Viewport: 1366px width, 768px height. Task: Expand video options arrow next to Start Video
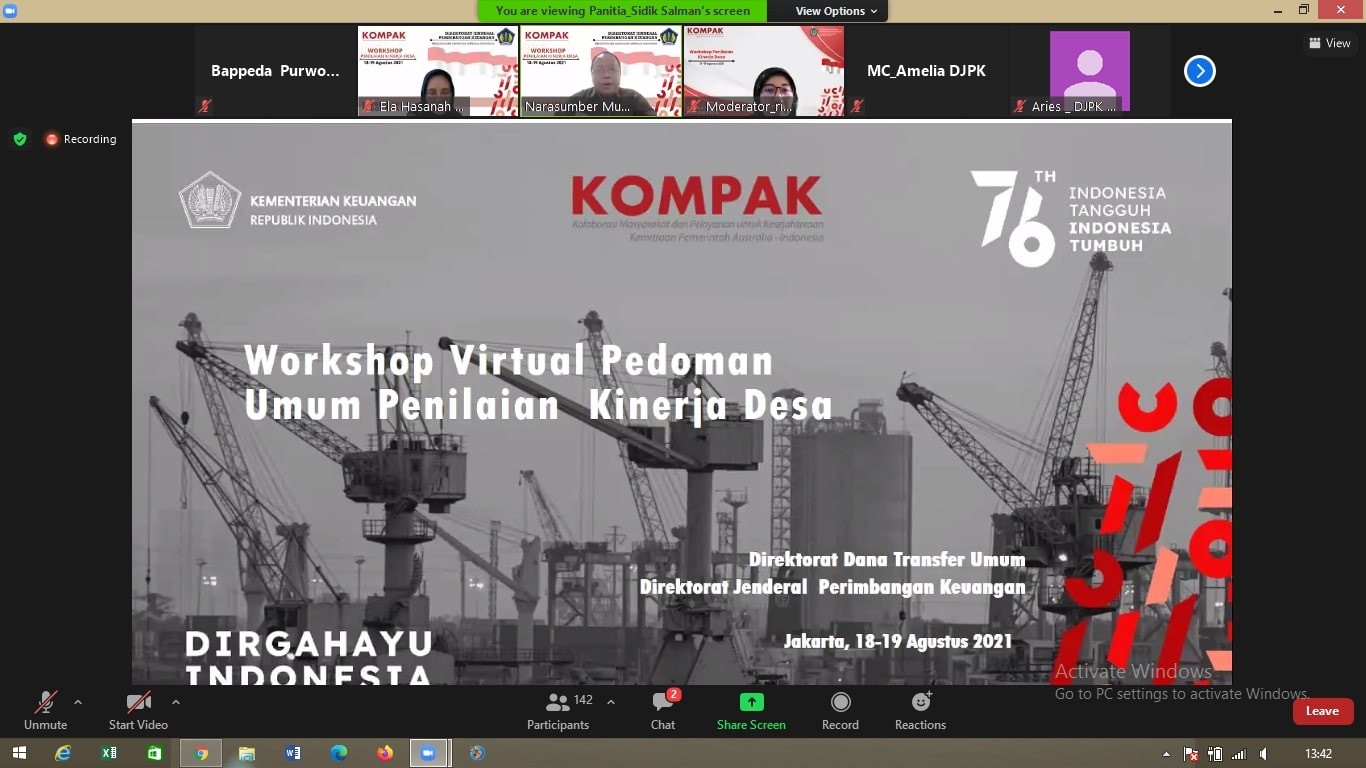click(x=176, y=702)
